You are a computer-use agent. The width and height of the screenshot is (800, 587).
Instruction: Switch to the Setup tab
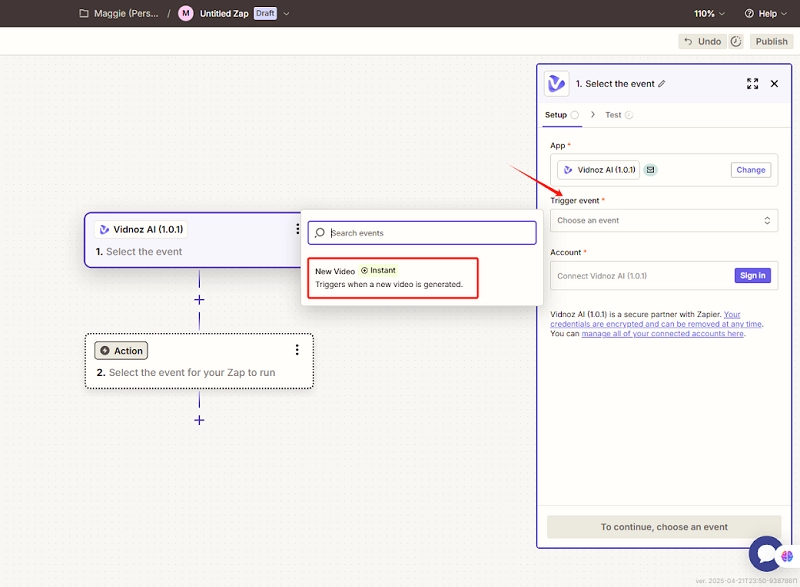[556, 115]
